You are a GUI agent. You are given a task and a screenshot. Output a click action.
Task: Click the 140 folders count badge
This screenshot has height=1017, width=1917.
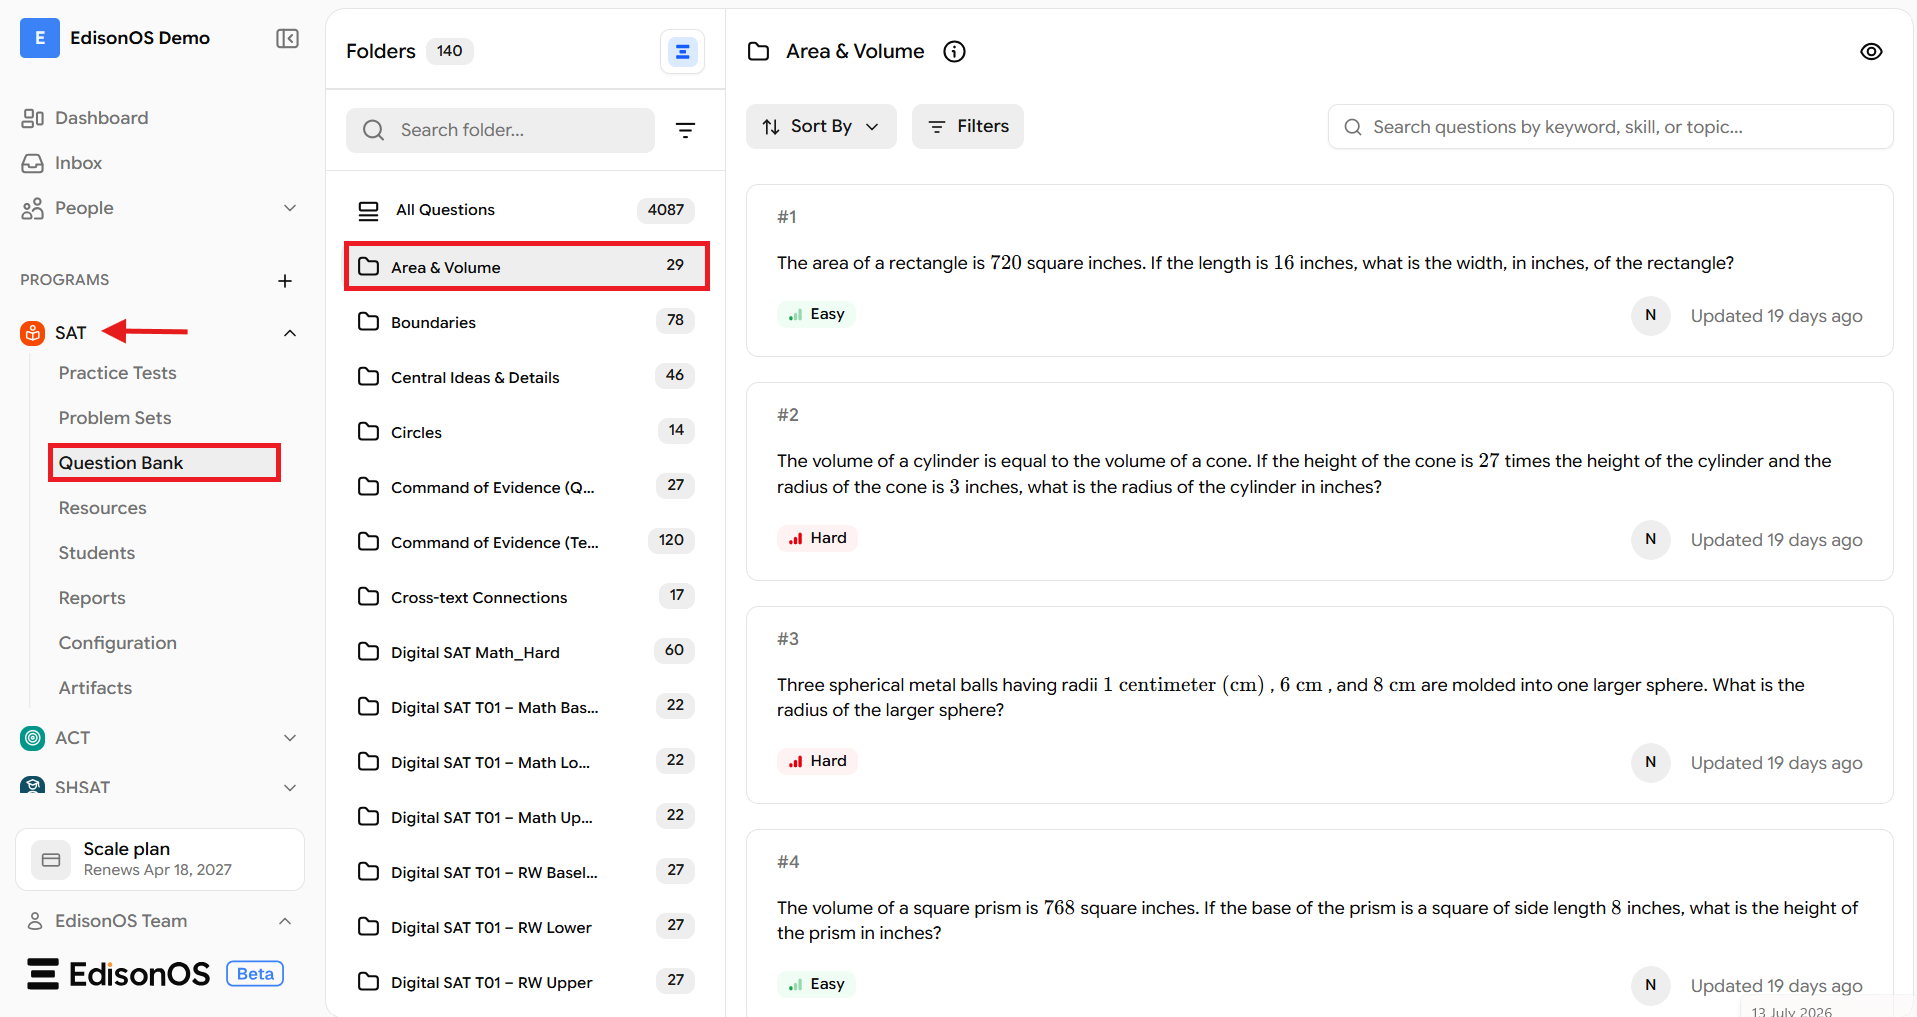pyautogui.click(x=450, y=51)
